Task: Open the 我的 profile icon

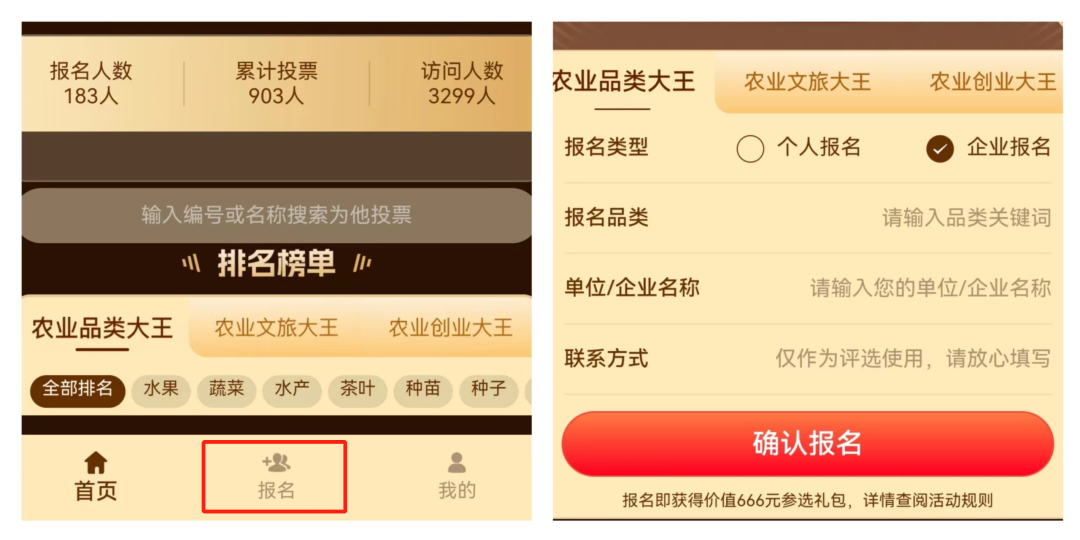Action: point(457,463)
